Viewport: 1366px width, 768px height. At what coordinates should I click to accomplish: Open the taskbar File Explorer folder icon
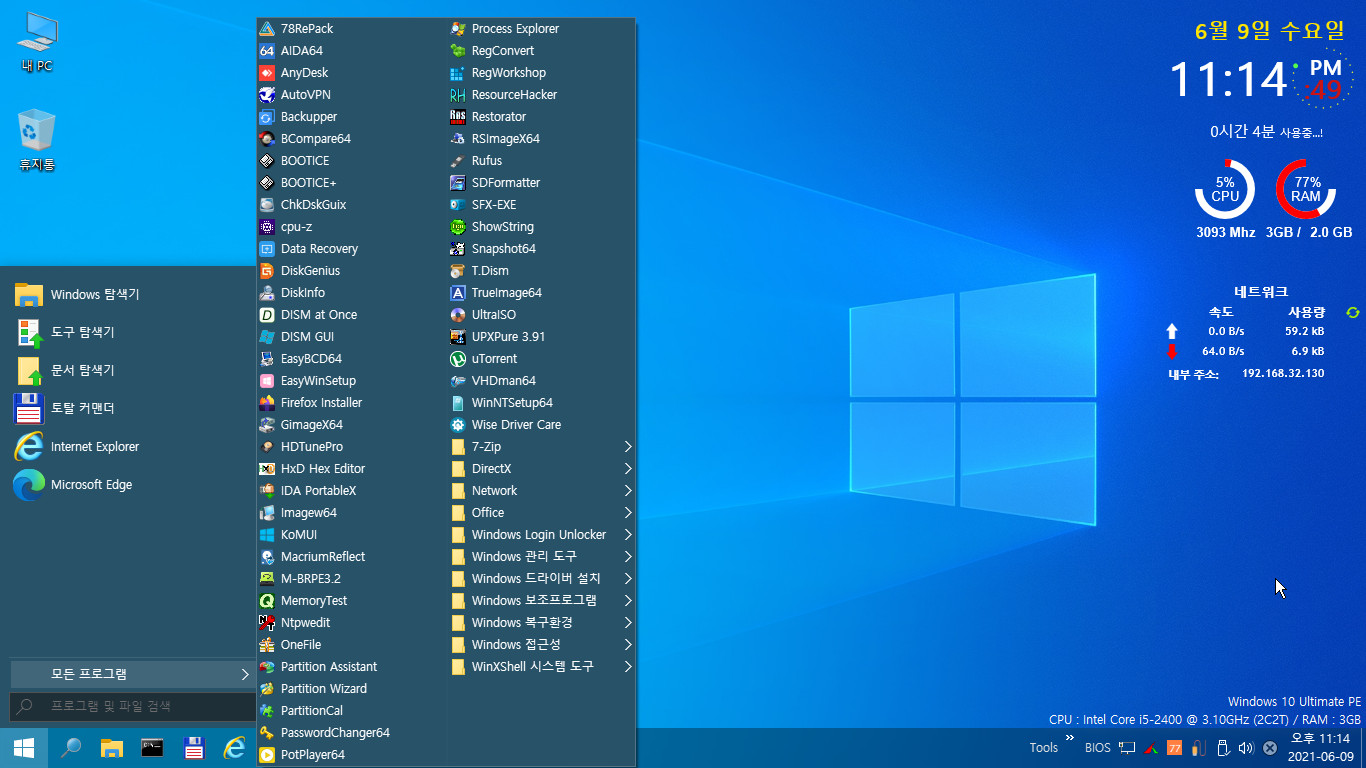click(x=111, y=748)
